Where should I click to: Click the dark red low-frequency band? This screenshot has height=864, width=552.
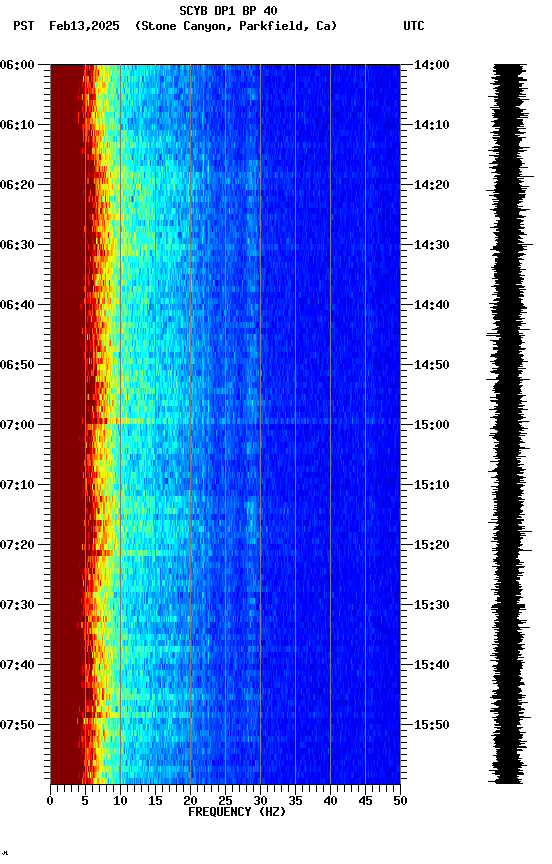pos(67,424)
